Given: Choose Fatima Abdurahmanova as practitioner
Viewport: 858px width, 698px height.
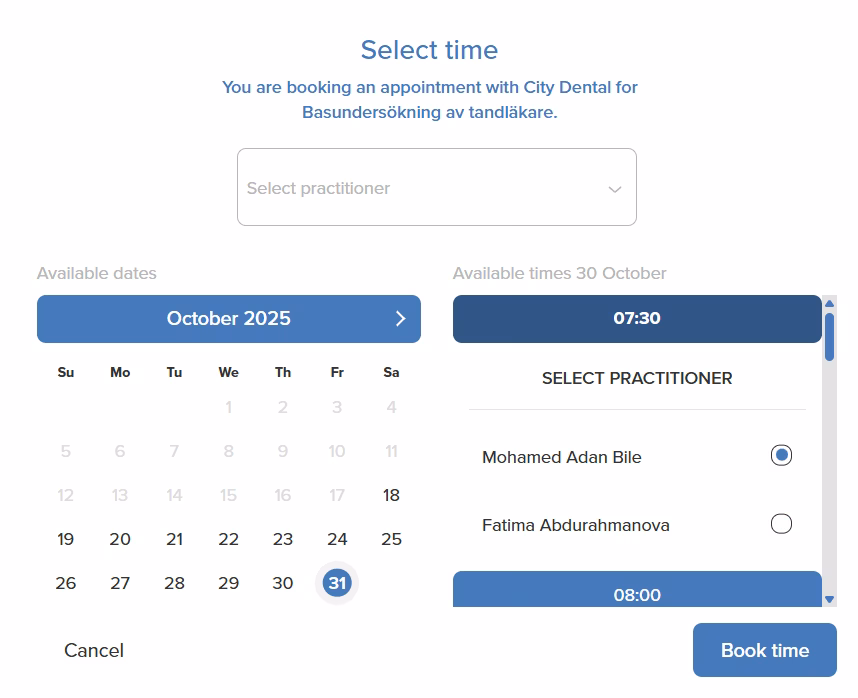Looking at the screenshot, I should coord(783,523).
